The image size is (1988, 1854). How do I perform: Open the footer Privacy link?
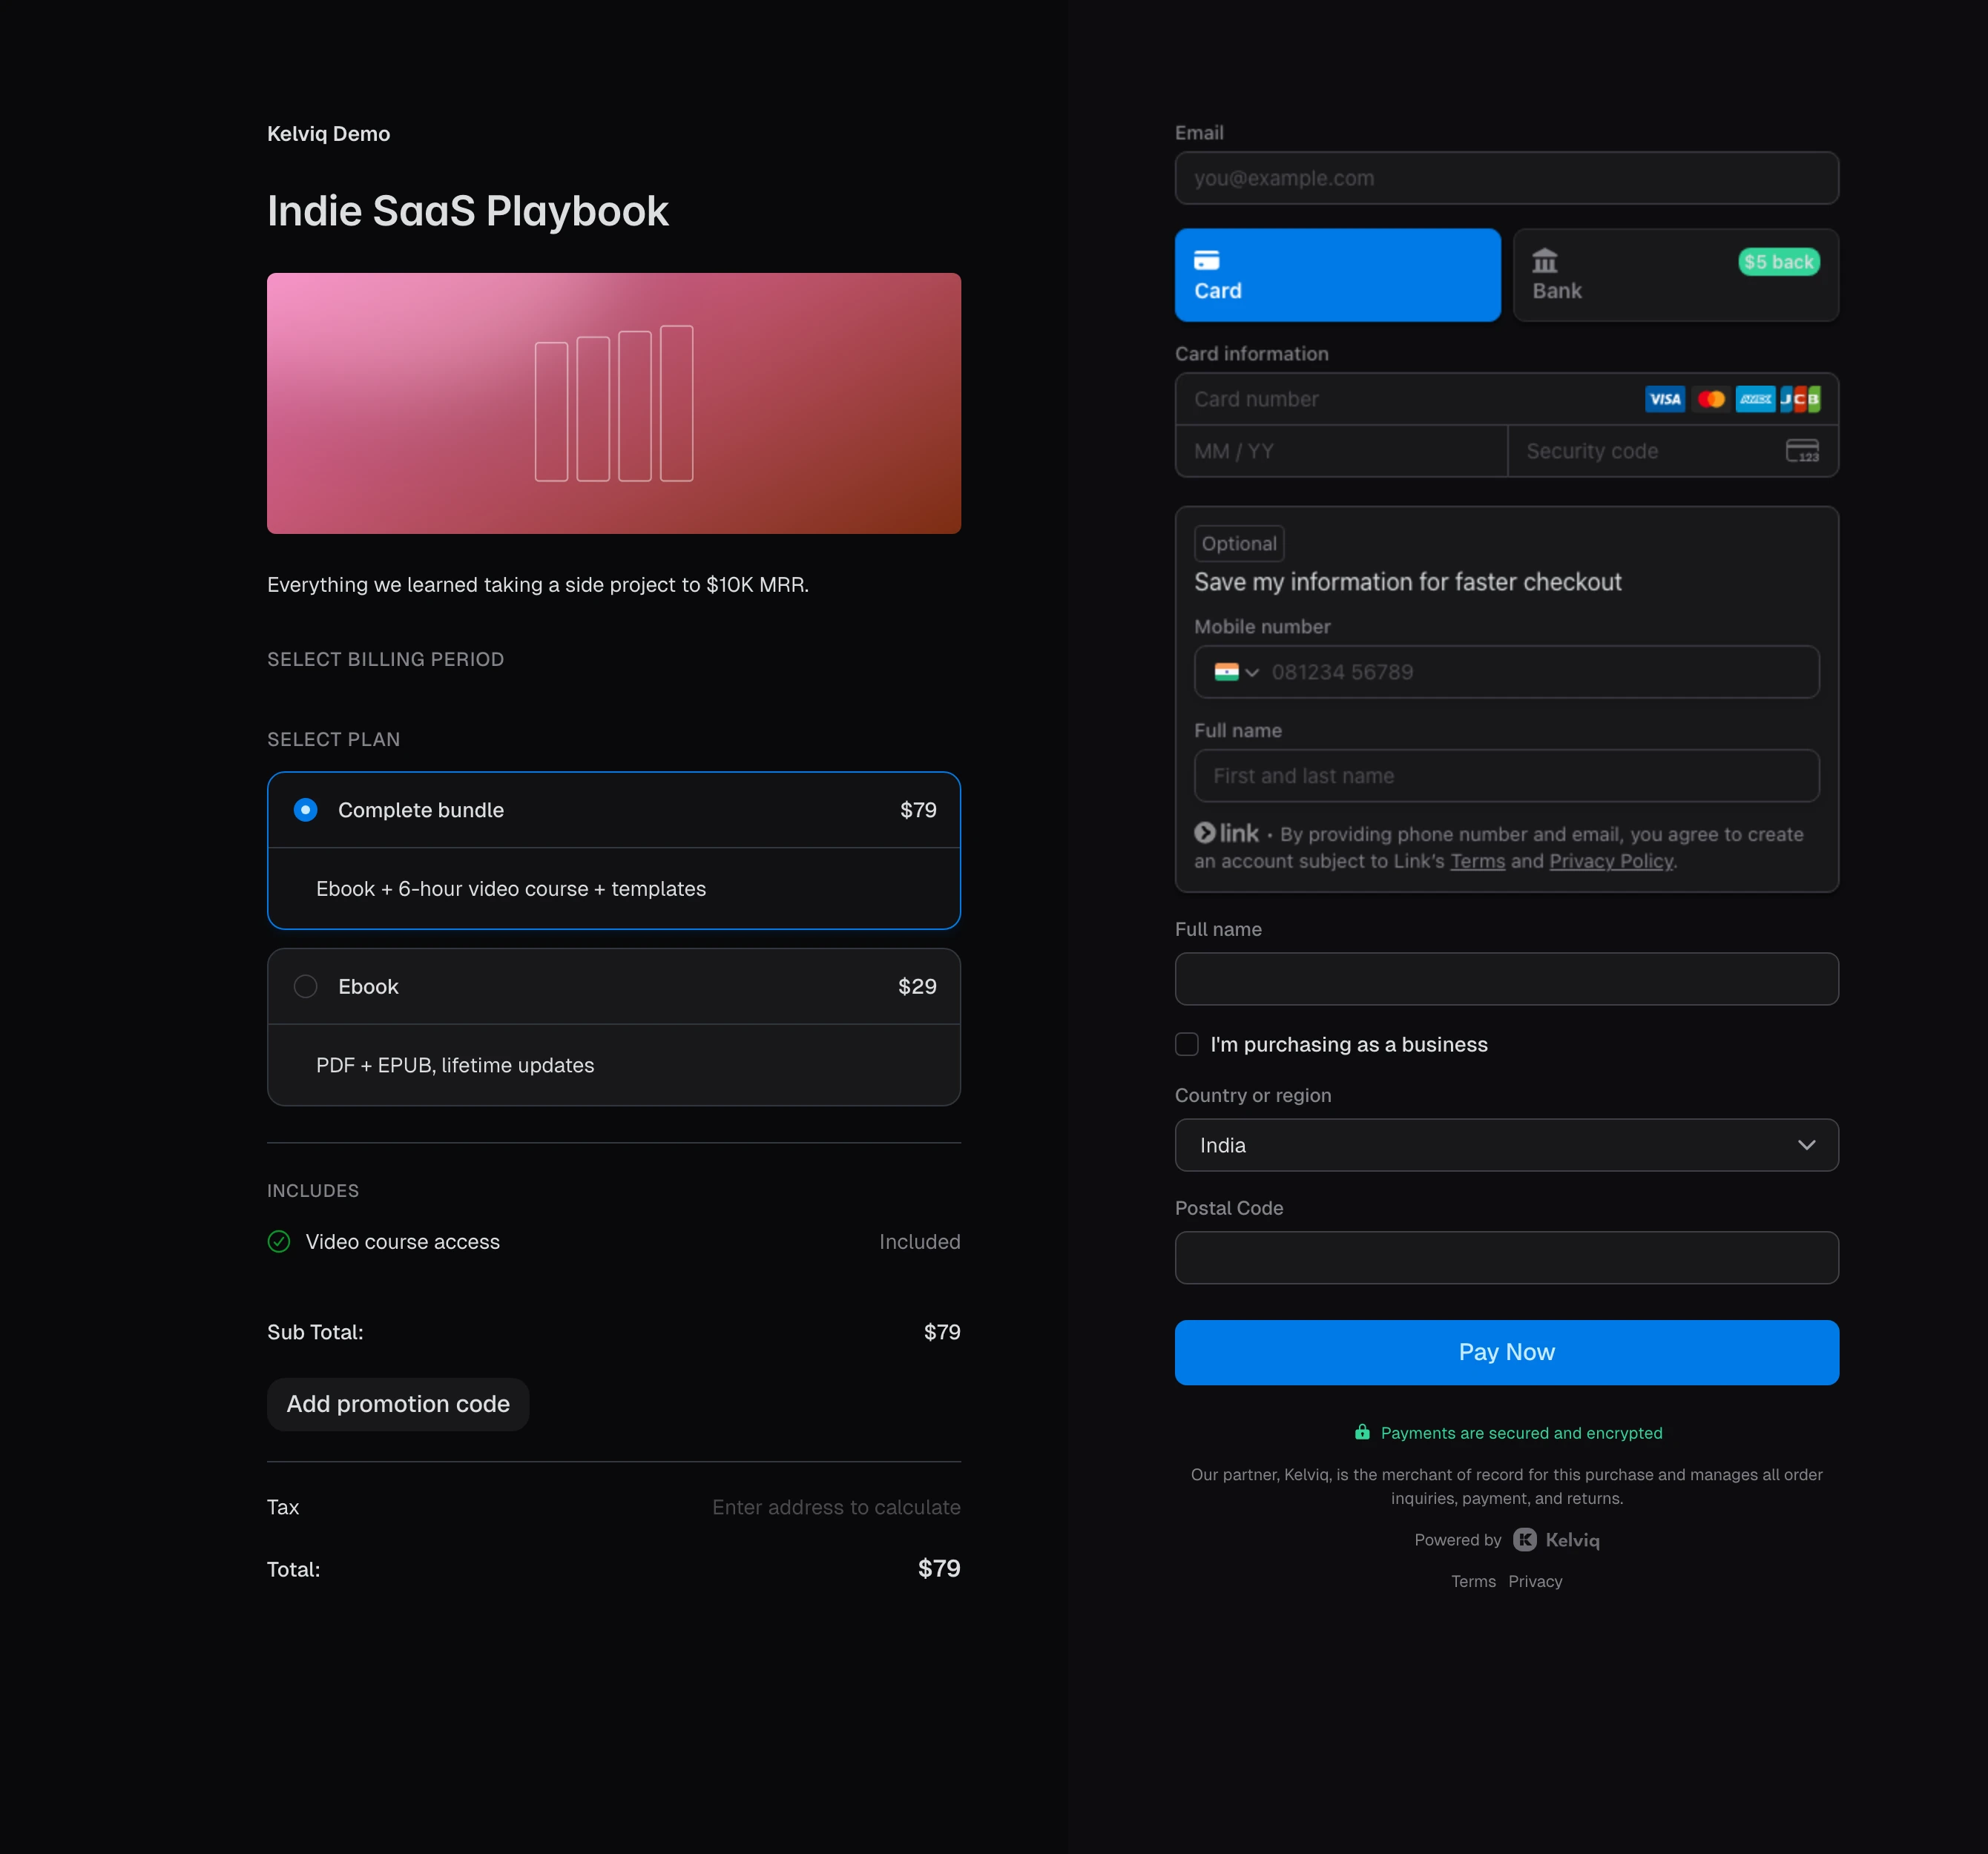1535,1581
